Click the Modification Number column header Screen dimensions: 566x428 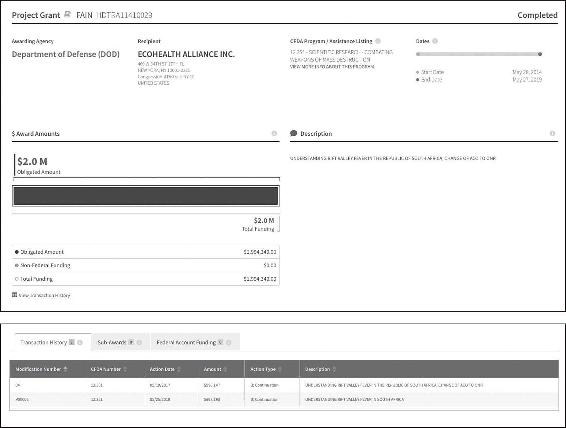(x=38, y=369)
